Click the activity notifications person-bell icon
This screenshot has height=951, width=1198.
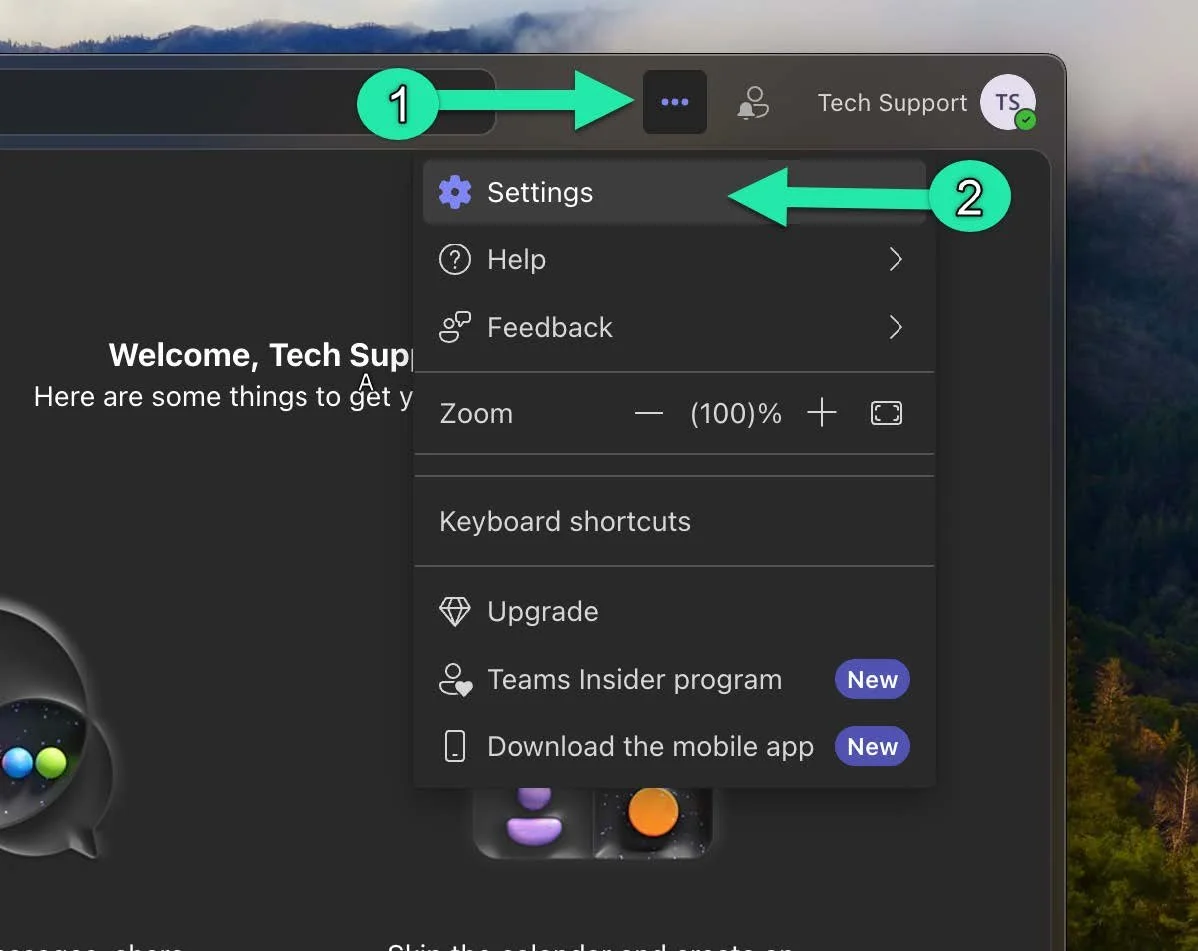753,102
